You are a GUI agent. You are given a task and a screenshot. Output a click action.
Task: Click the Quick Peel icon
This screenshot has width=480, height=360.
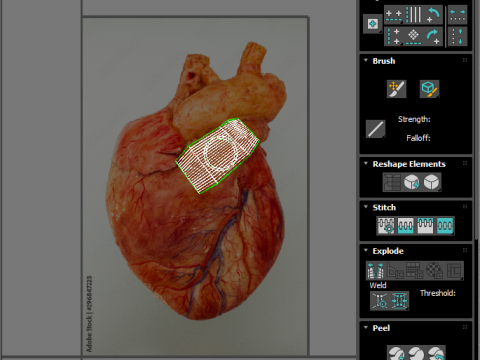point(396,353)
